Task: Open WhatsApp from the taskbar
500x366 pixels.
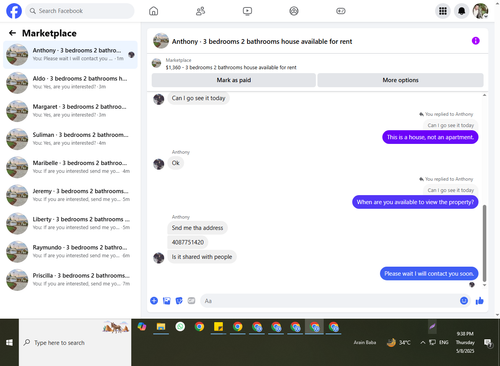Action: click(x=180, y=326)
